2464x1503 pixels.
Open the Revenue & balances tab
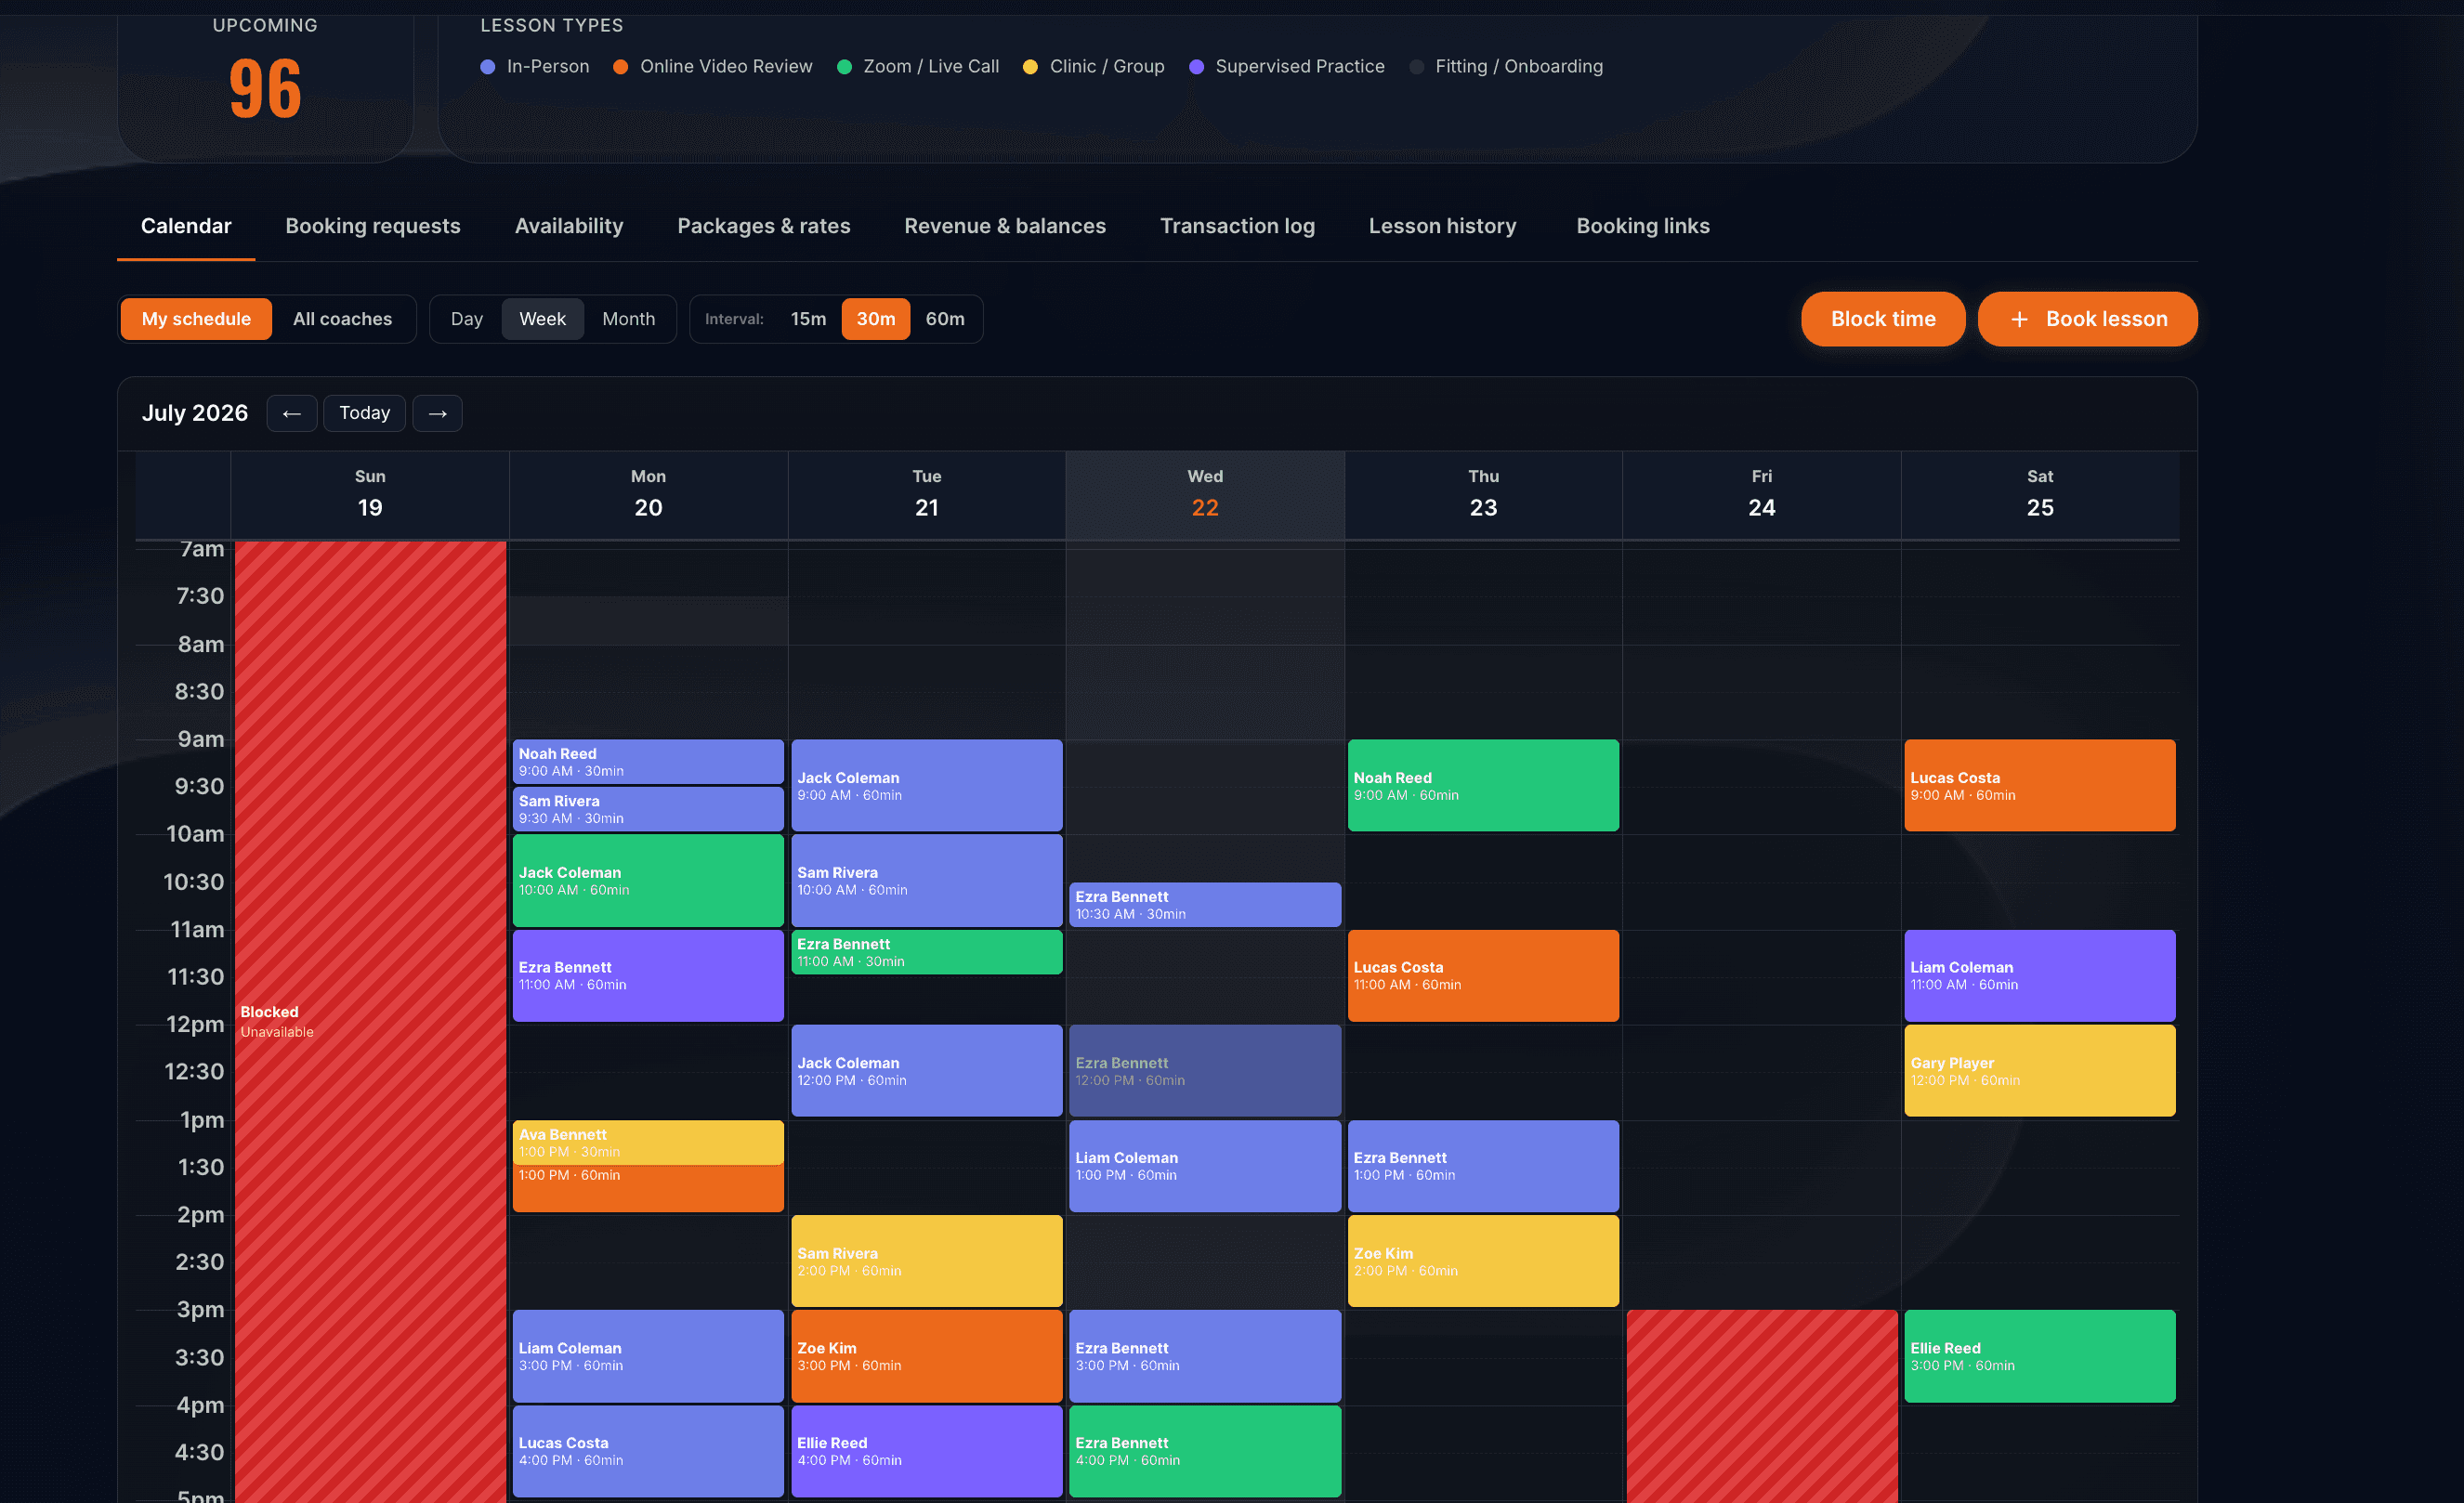1004,226
